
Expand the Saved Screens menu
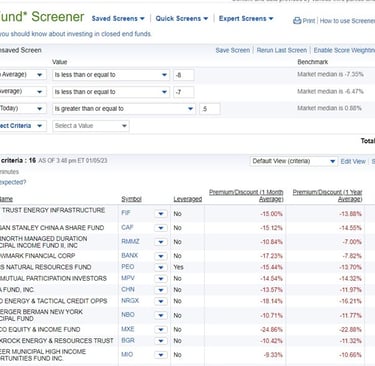click(x=118, y=19)
